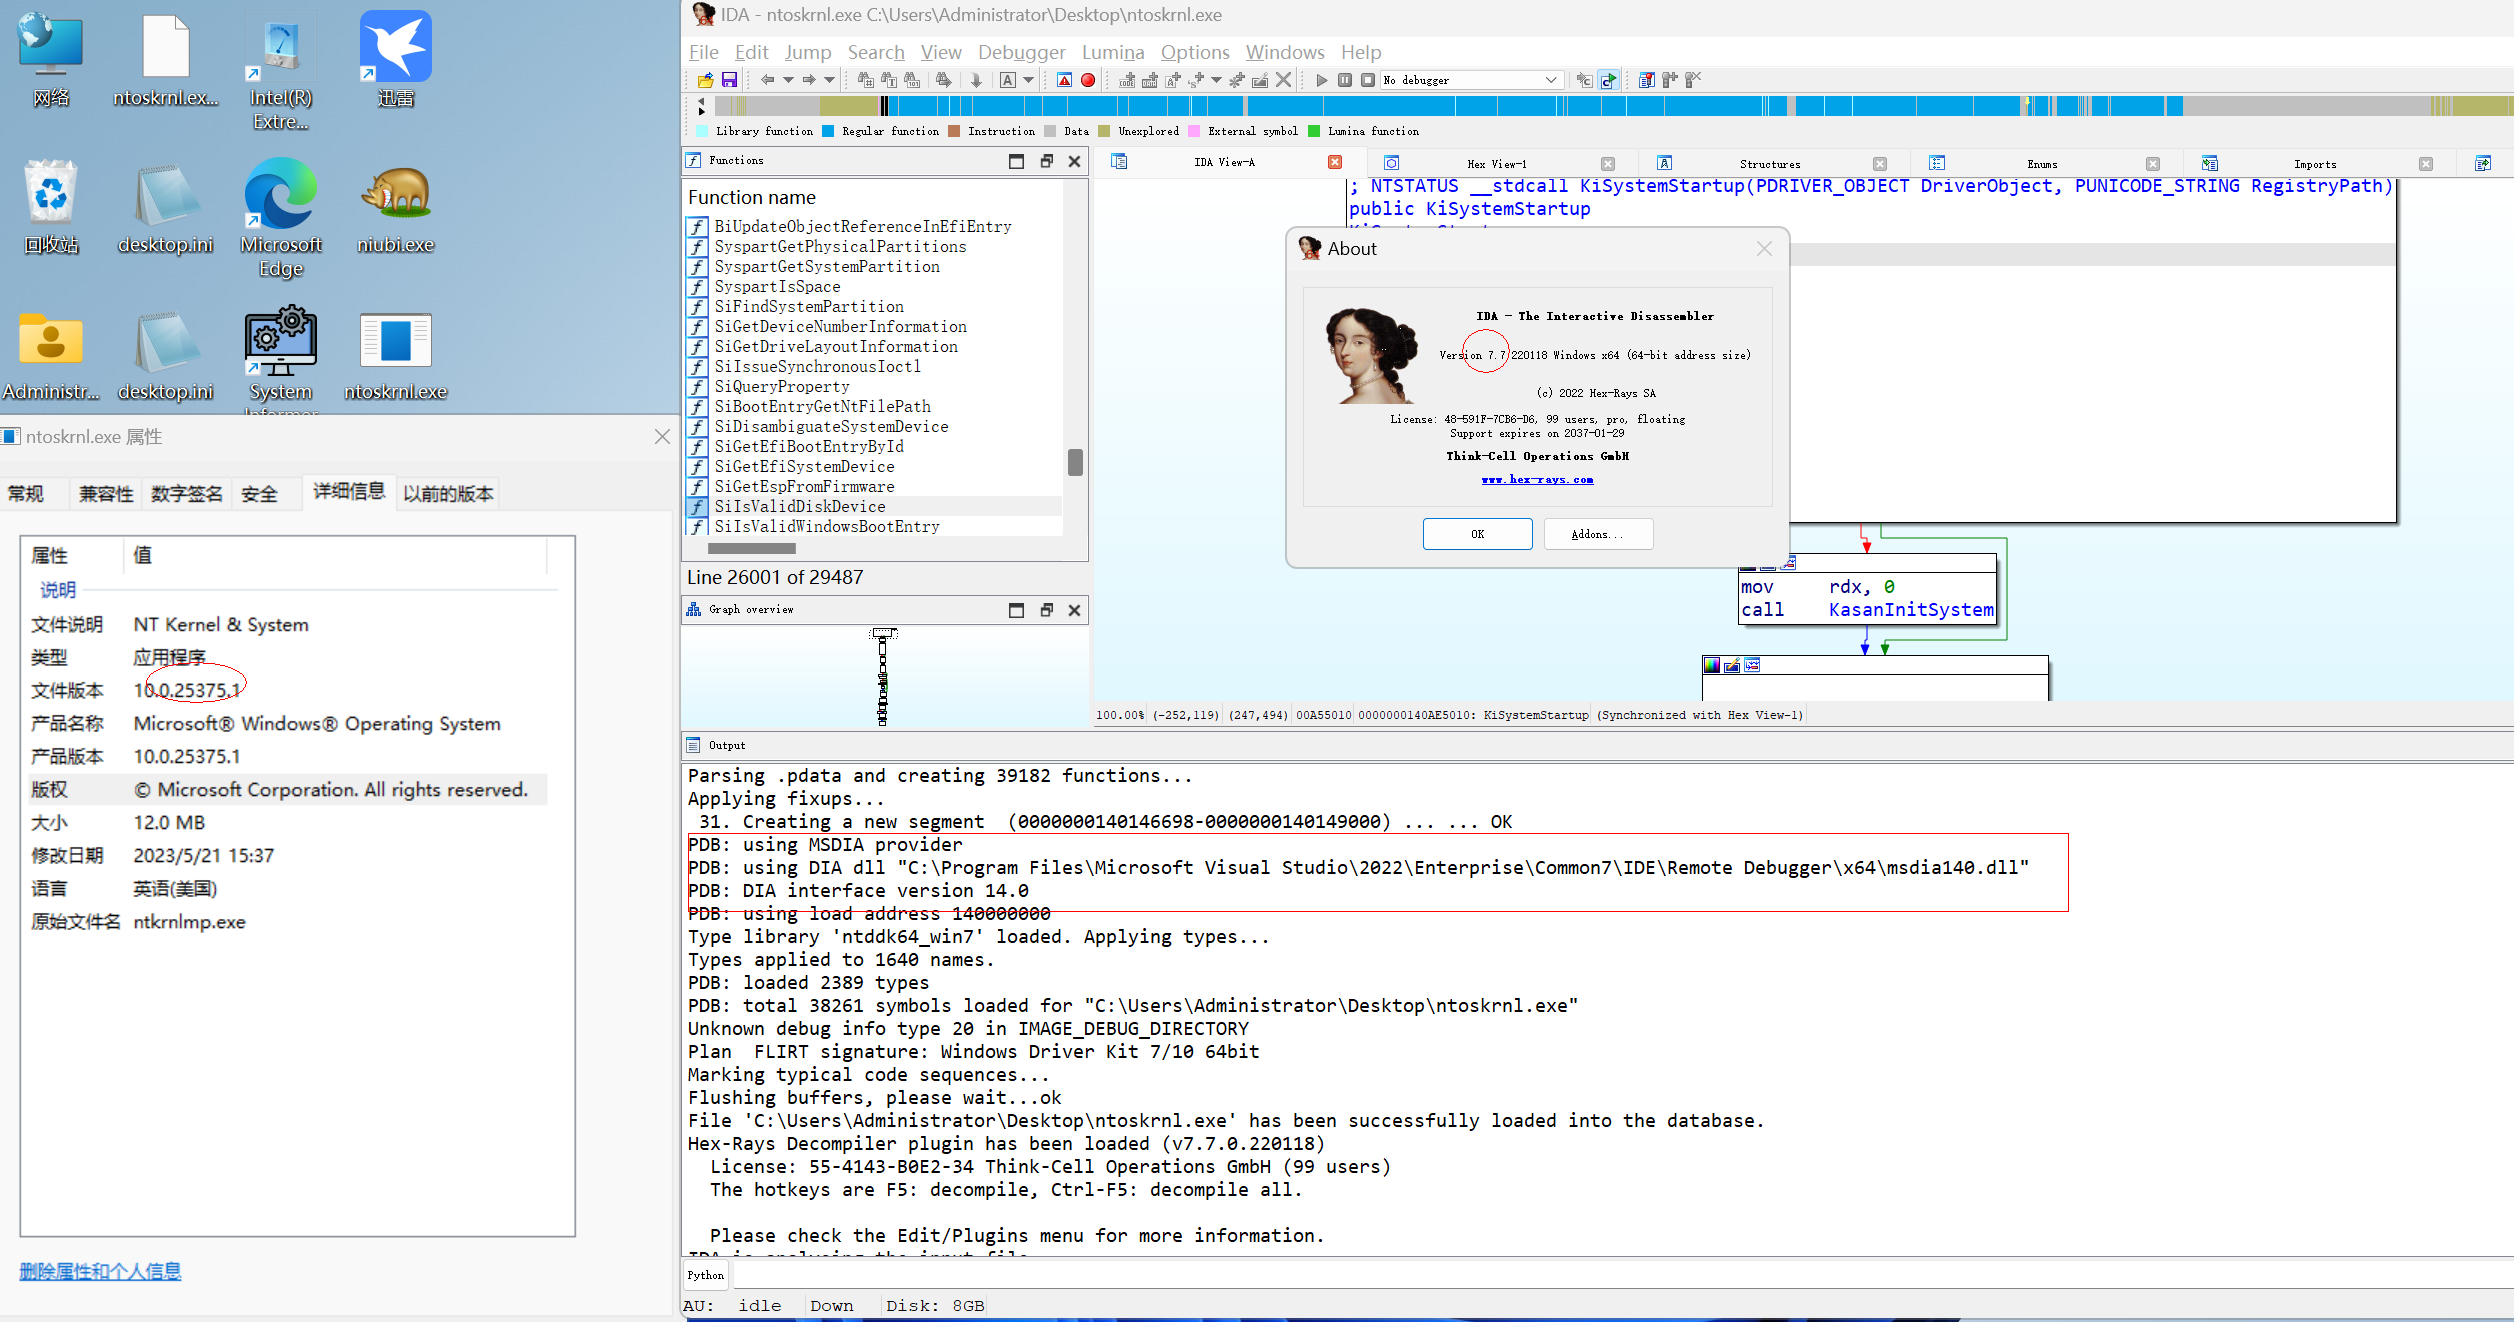The width and height of the screenshot is (2514, 1322).
Task: Click the Stop process debugger icon
Action: [x=1367, y=80]
